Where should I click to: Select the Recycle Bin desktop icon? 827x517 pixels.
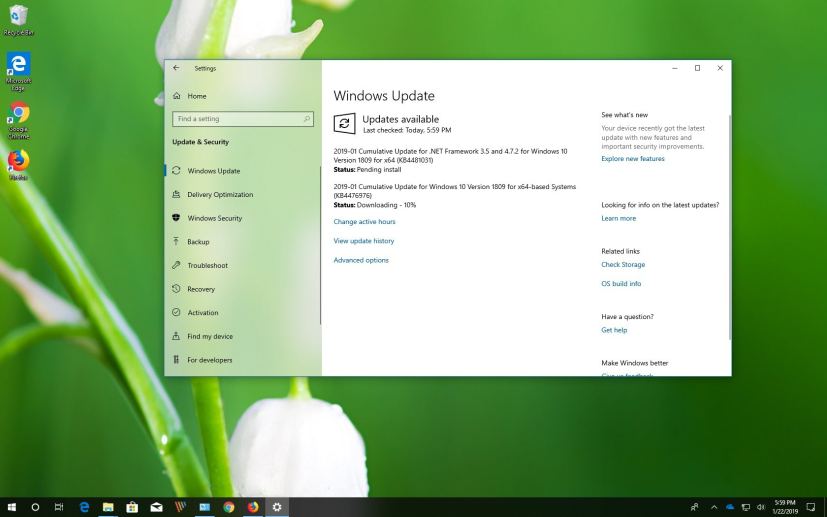18,21
